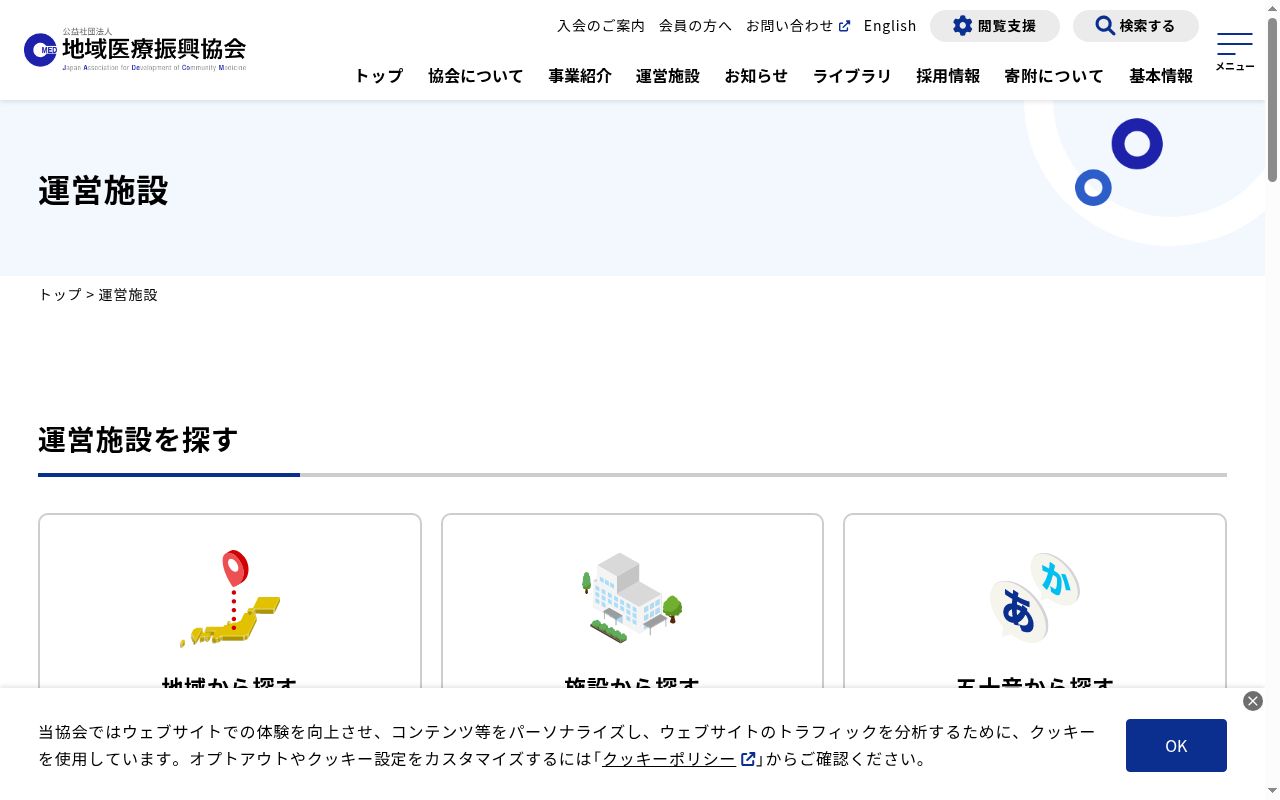Dismiss cookie banner with X icon
This screenshot has width=1280, height=800.
[1253, 701]
